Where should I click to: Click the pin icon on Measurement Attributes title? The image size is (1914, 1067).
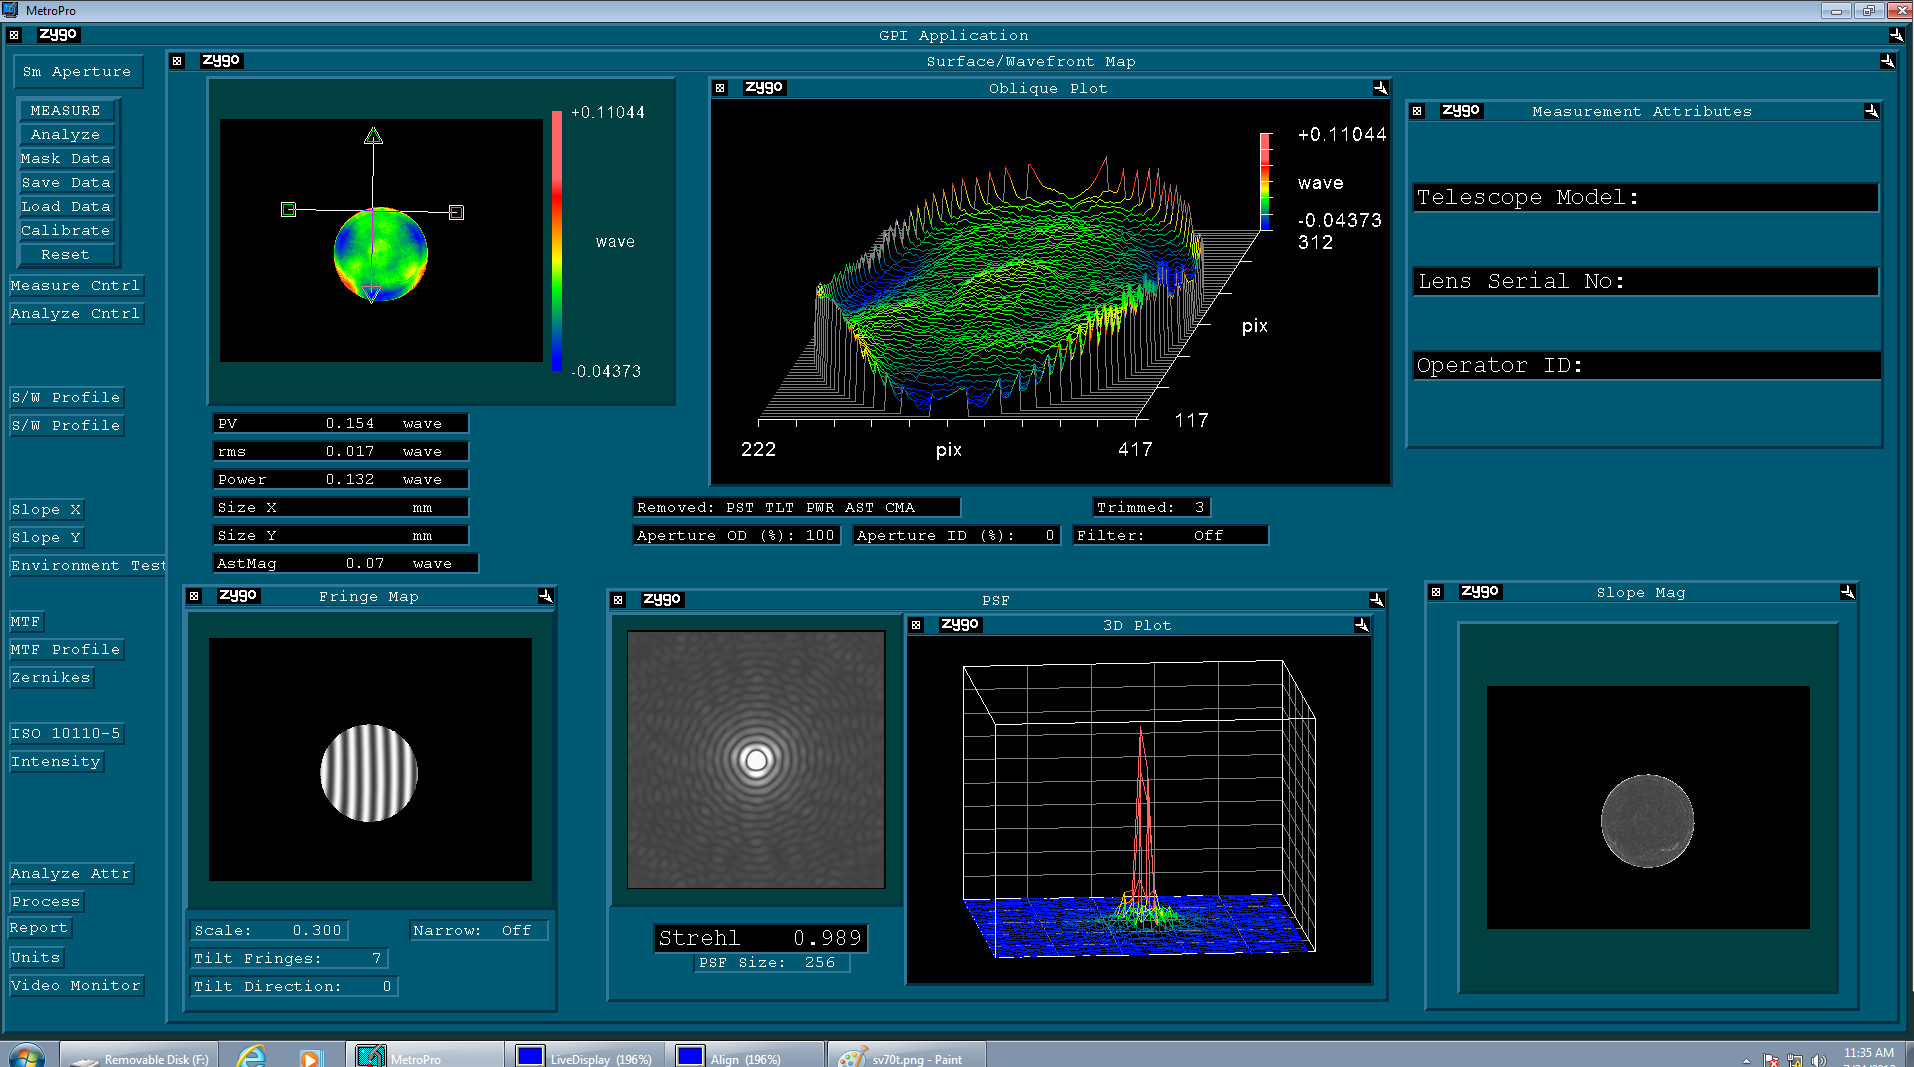click(1871, 111)
